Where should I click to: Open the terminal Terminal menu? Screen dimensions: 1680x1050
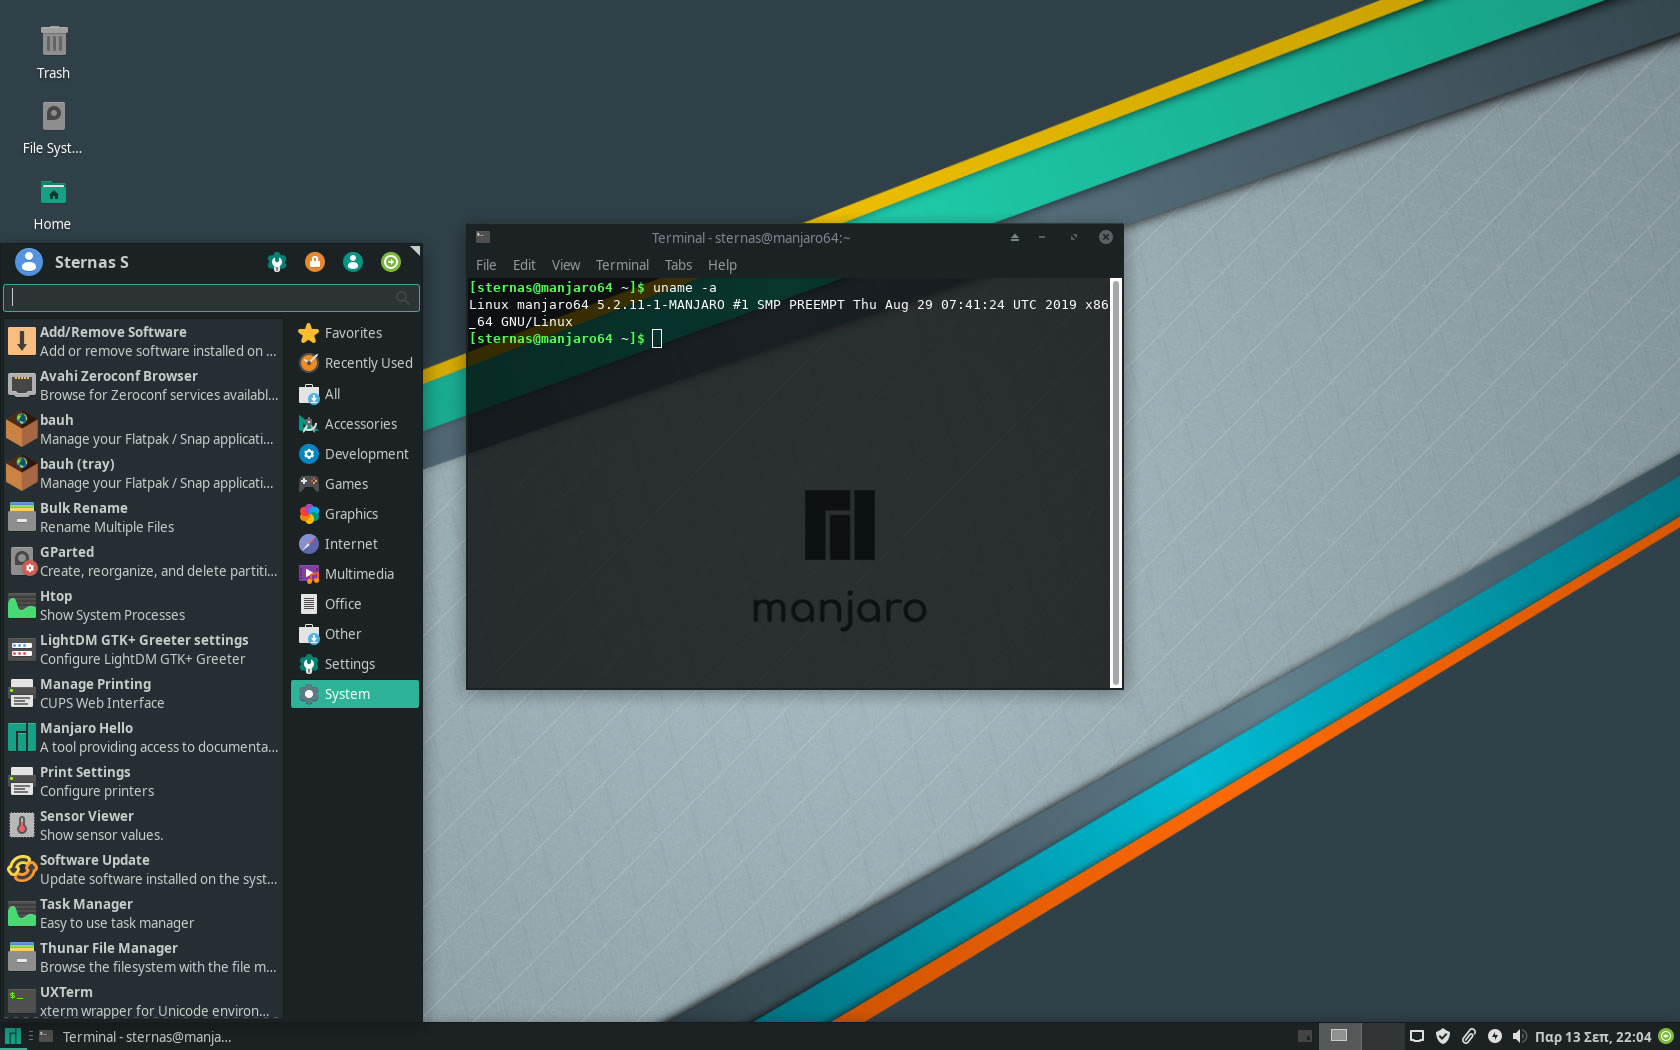[x=622, y=265]
